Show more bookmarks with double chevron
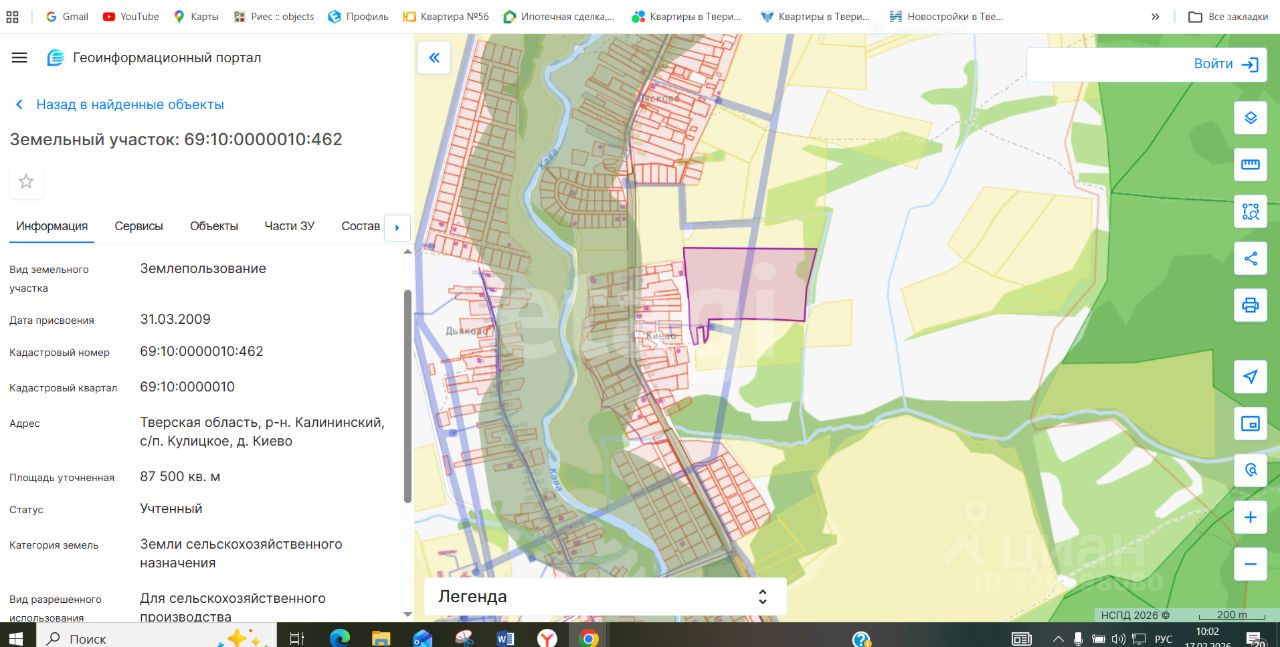 click(x=1155, y=17)
